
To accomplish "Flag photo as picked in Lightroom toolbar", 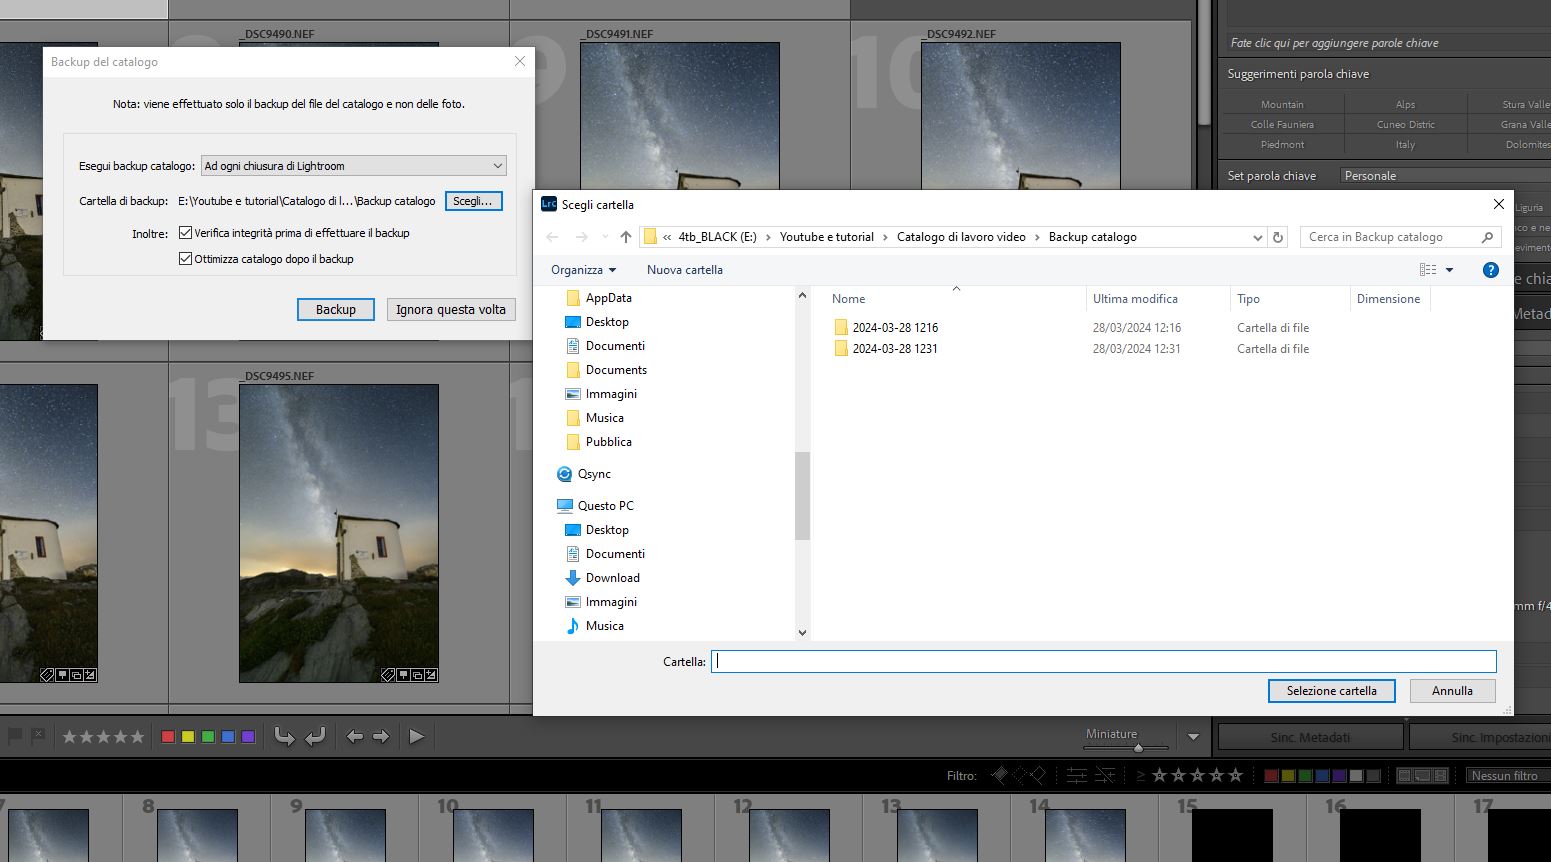I will point(15,736).
